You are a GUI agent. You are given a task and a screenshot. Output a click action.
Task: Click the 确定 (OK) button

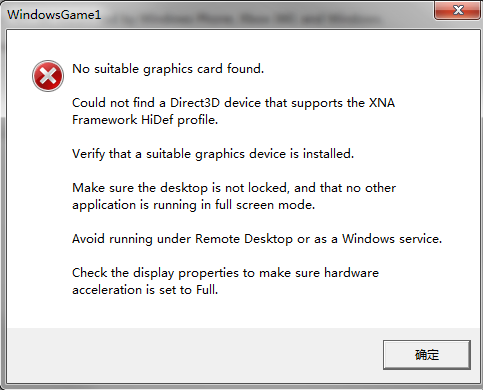[x=427, y=355]
